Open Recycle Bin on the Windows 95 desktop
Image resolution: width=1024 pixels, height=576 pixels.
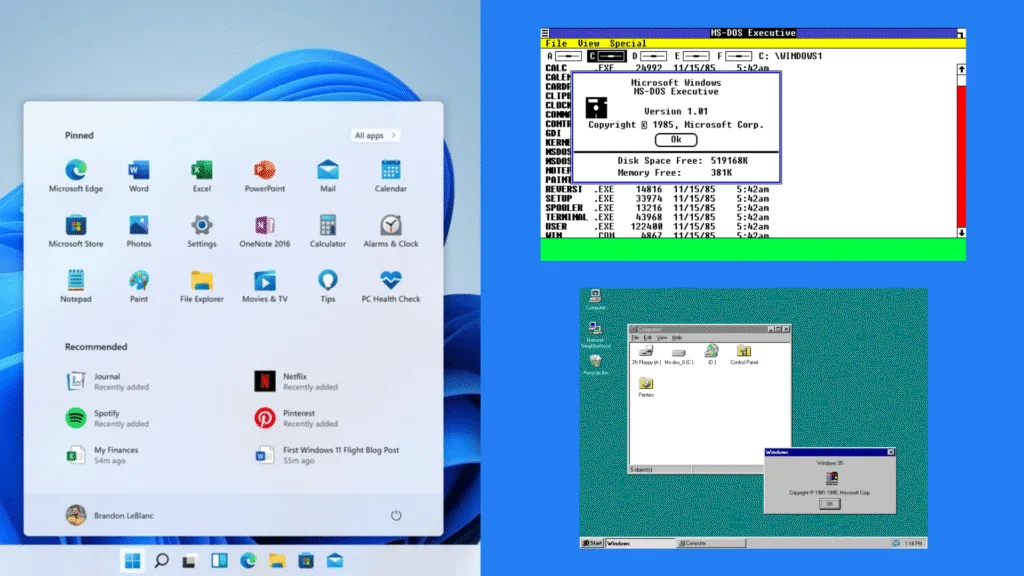594,363
